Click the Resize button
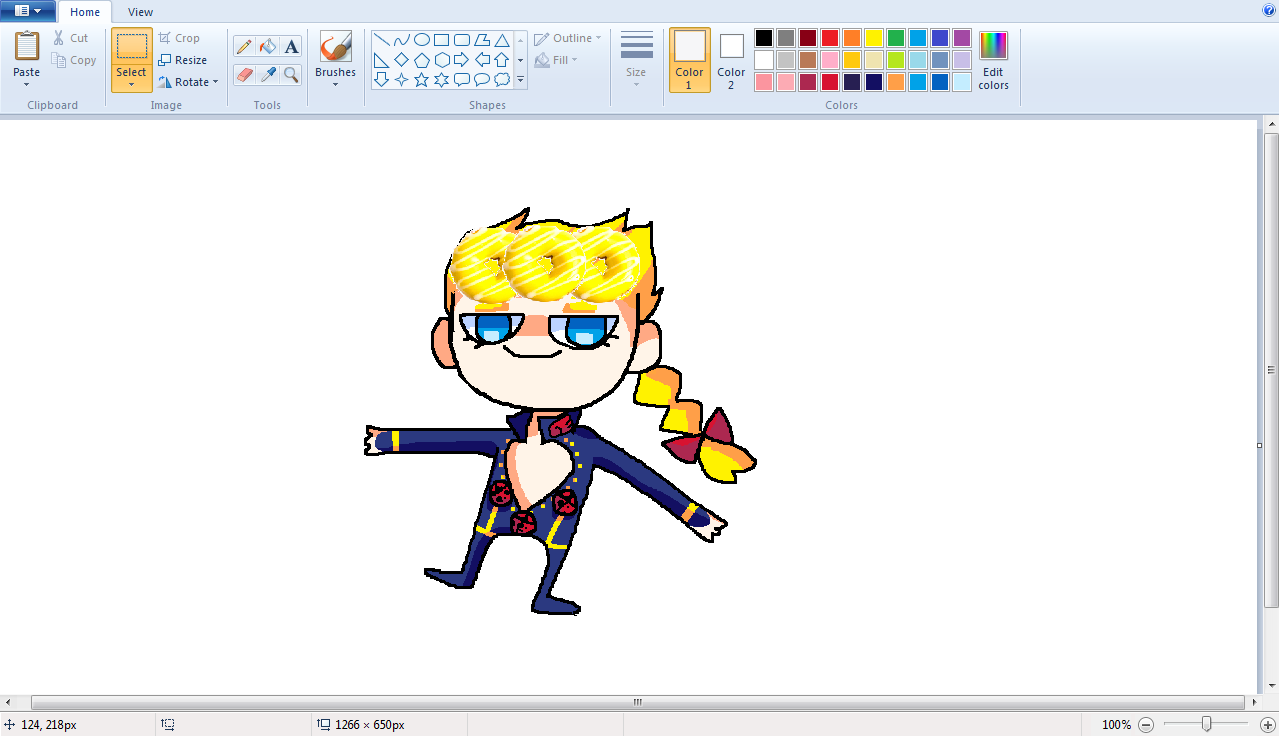 [183, 60]
